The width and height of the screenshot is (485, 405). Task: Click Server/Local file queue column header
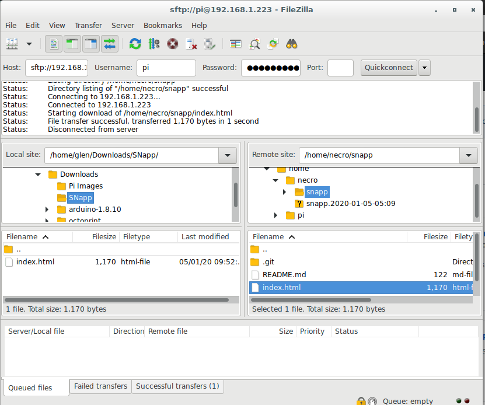57,331
